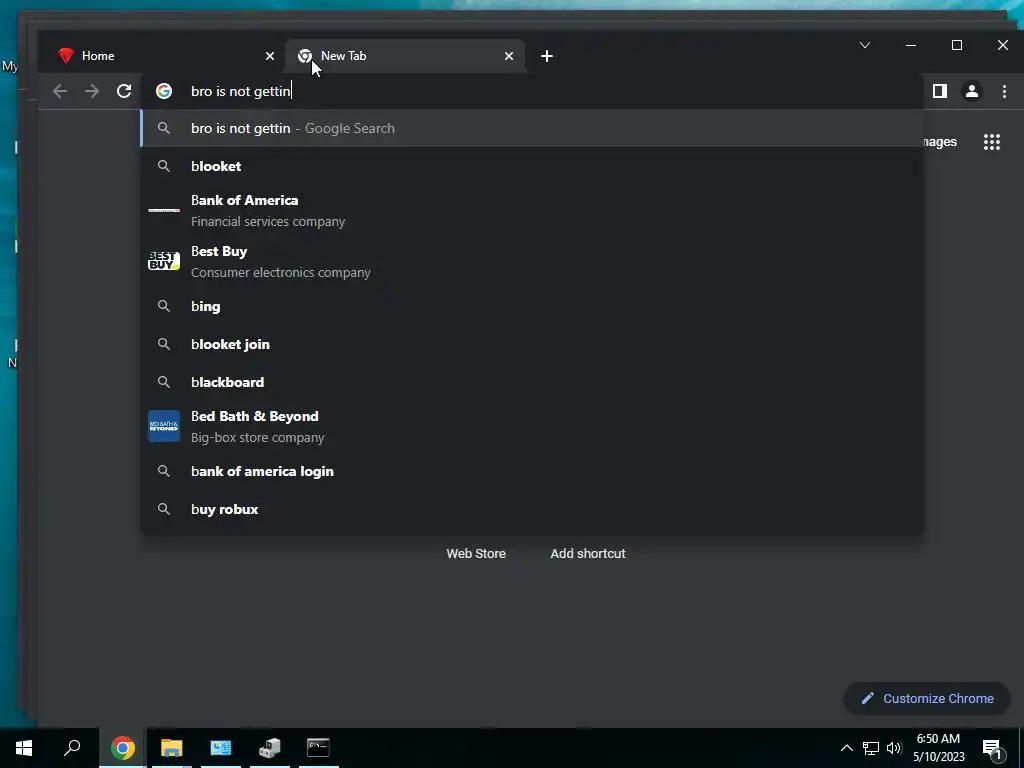The image size is (1024, 768).
Task: Click the back navigation arrow
Action: click(x=59, y=91)
